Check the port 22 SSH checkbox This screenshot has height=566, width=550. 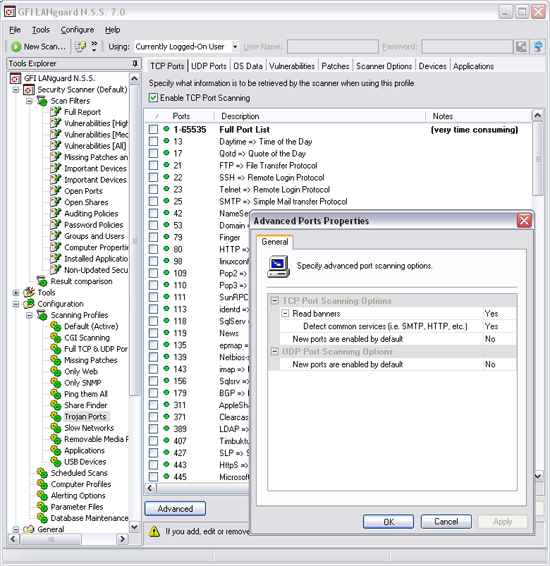pos(153,177)
